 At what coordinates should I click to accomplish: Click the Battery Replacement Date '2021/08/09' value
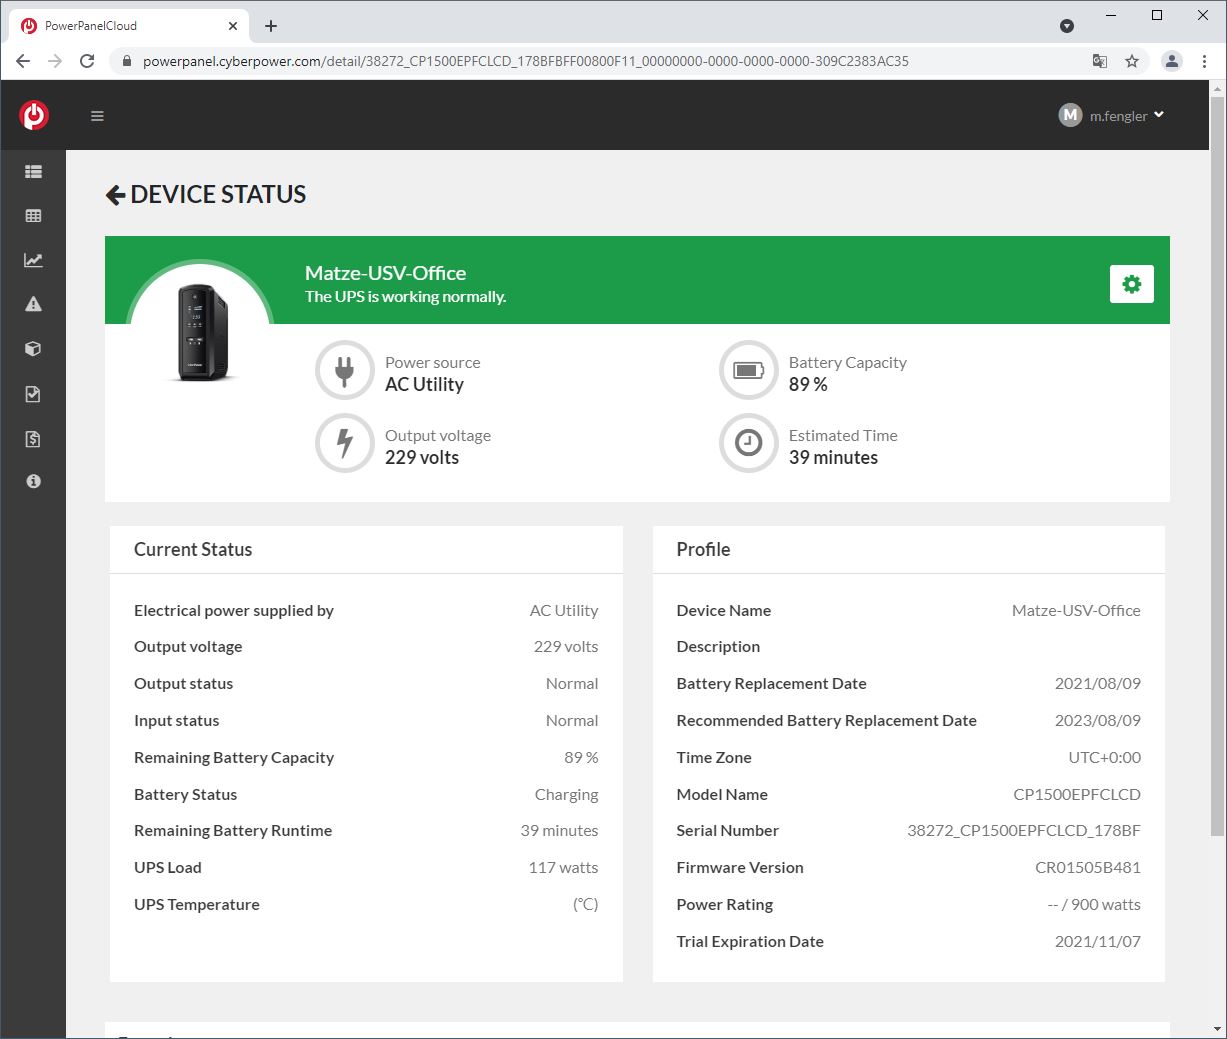tap(1097, 684)
